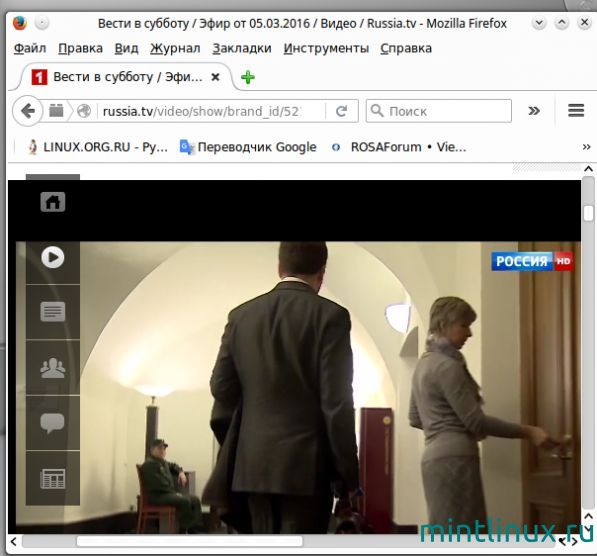Add a new tab with green plus
The height and width of the screenshot is (556, 597).
pyautogui.click(x=248, y=77)
